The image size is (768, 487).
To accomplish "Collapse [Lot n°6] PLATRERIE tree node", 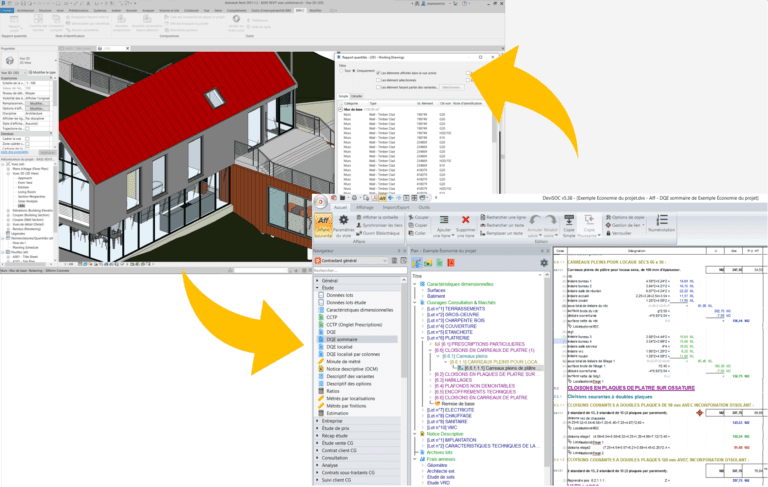I will pos(423,338).
